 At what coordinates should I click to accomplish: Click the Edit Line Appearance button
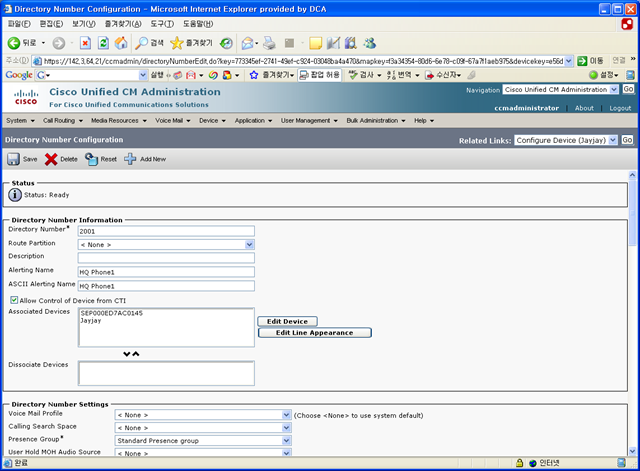tap(315, 333)
